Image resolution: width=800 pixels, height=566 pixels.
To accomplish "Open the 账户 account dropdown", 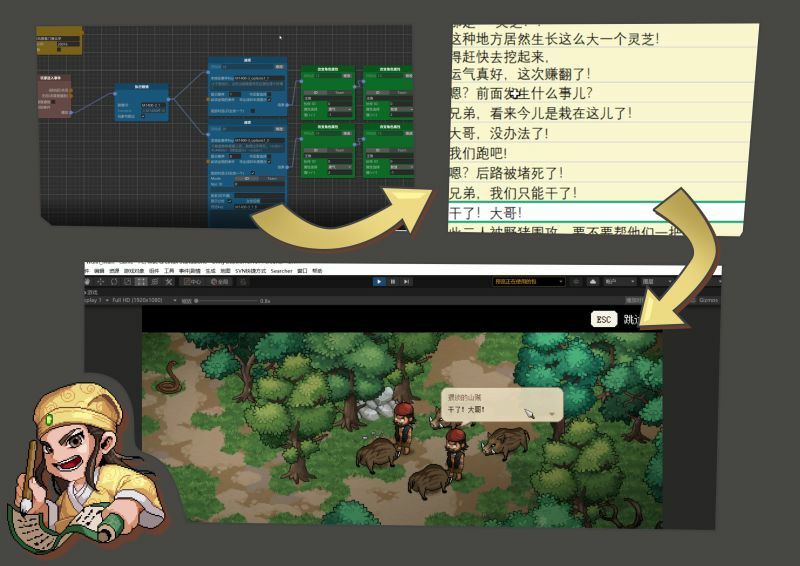I will (619, 282).
